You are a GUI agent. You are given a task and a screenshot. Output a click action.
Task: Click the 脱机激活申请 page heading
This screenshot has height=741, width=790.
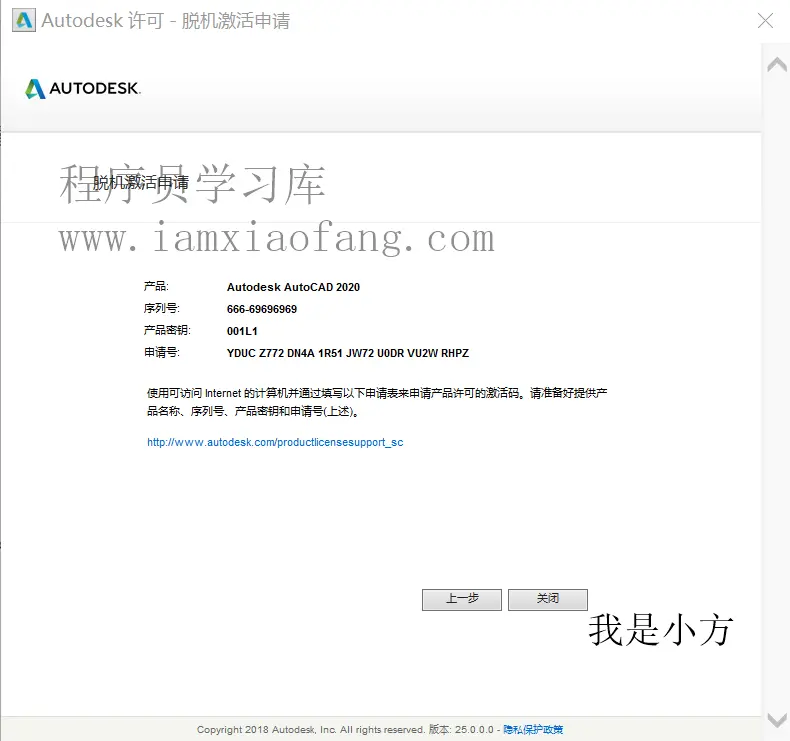141,182
